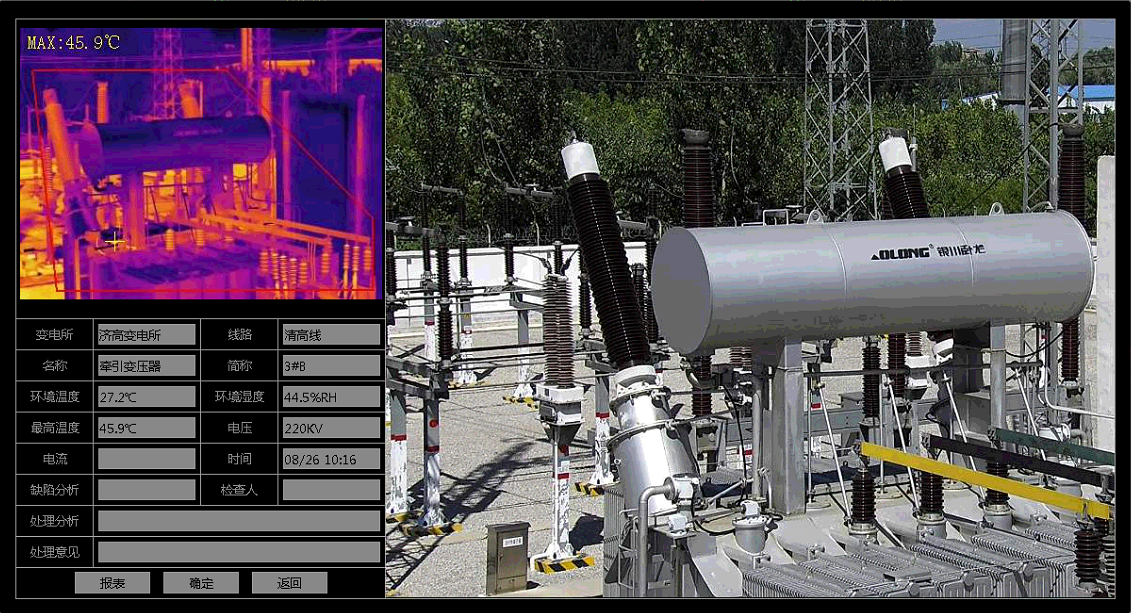
Task: Click the MAX:45.9℃ label on thermal image
Action: [73, 43]
